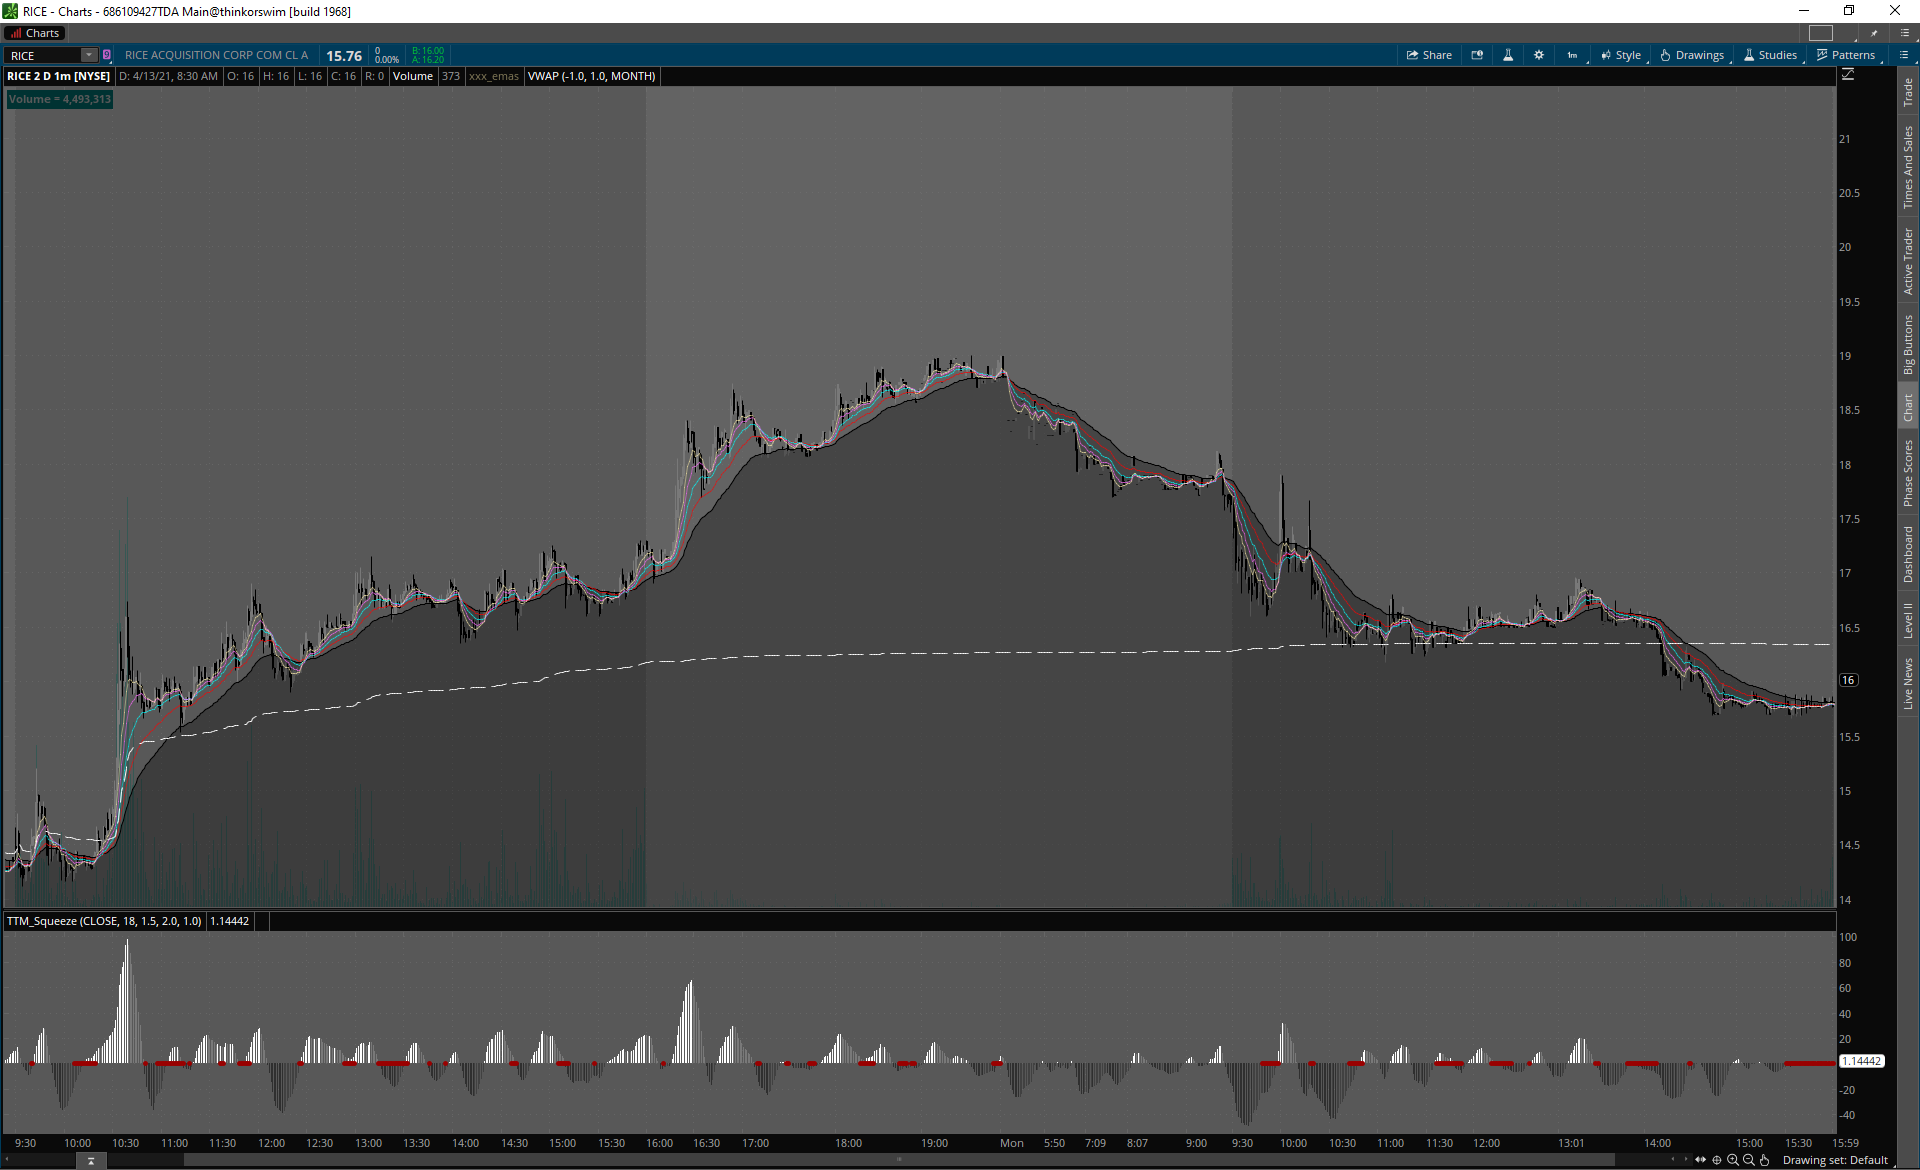The width and height of the screenshot is (1920, 1170).
Task: Click the camera snapshot alert icon
Action: pos(1477,55)
